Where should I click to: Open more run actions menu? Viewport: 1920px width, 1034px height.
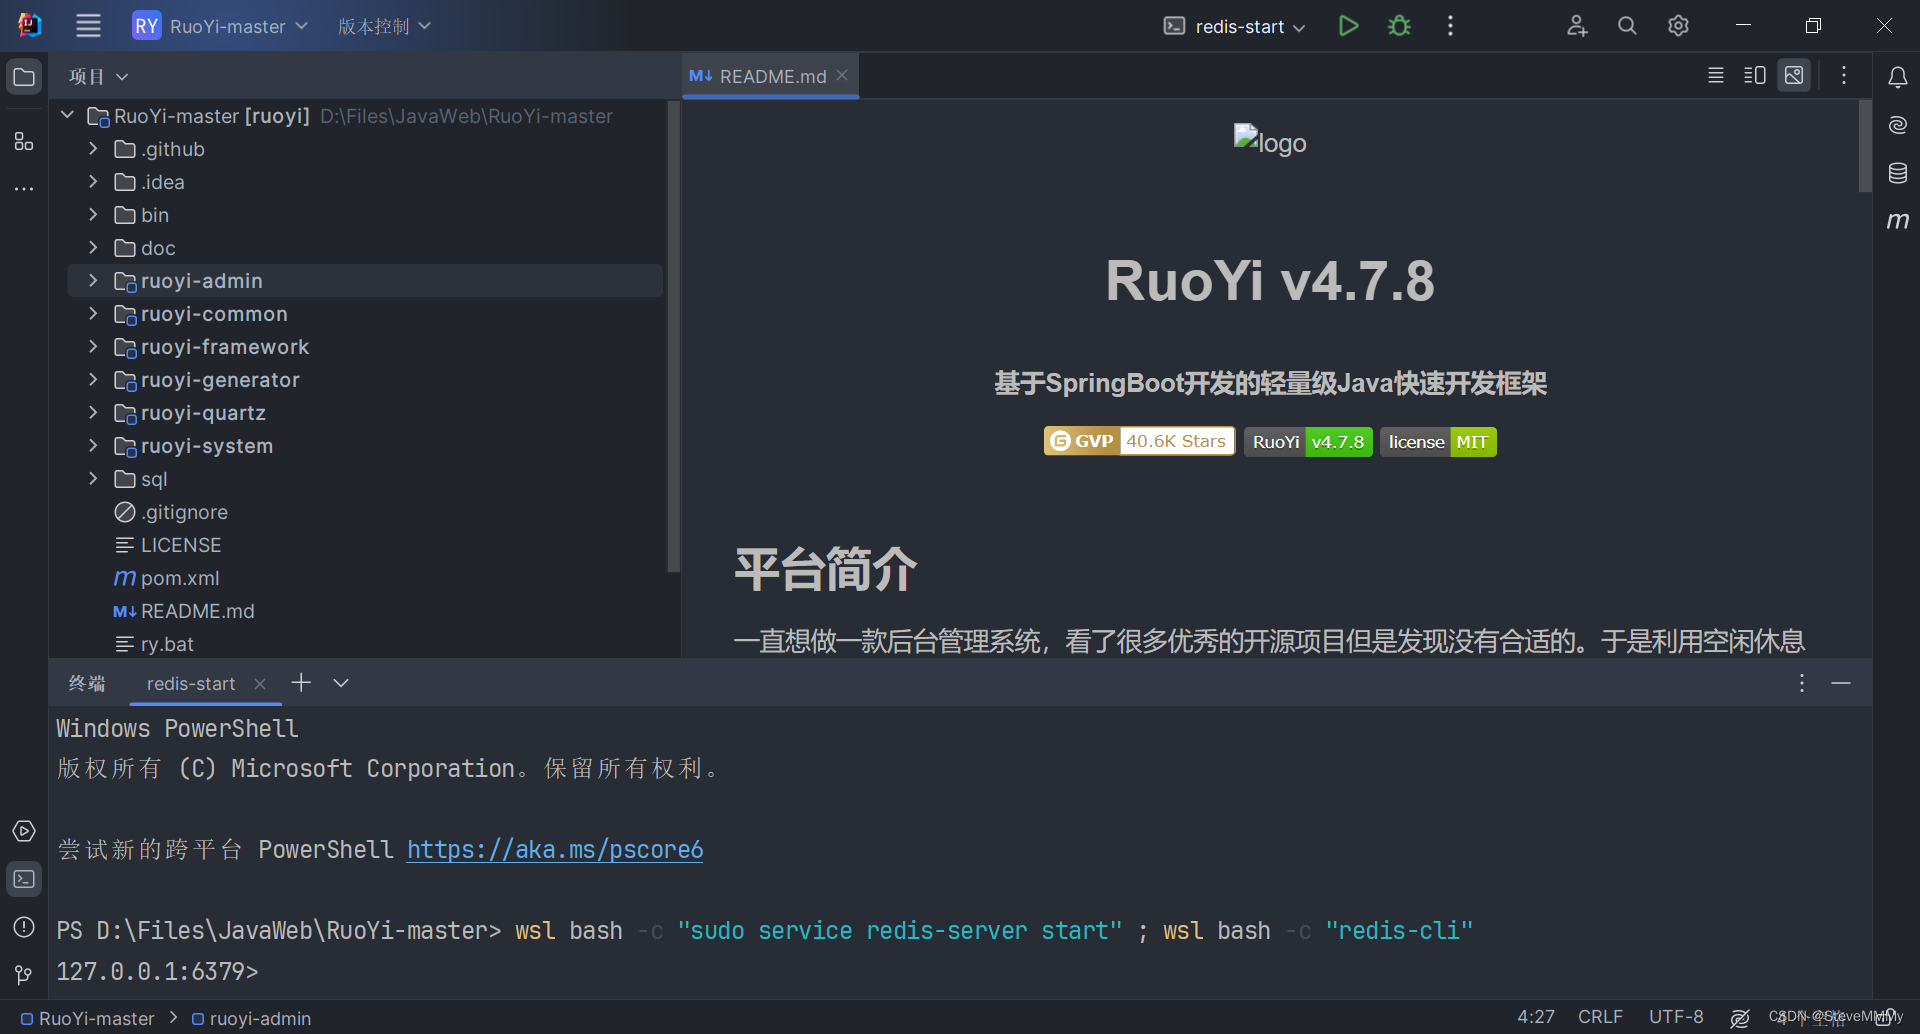(1450, 26)
